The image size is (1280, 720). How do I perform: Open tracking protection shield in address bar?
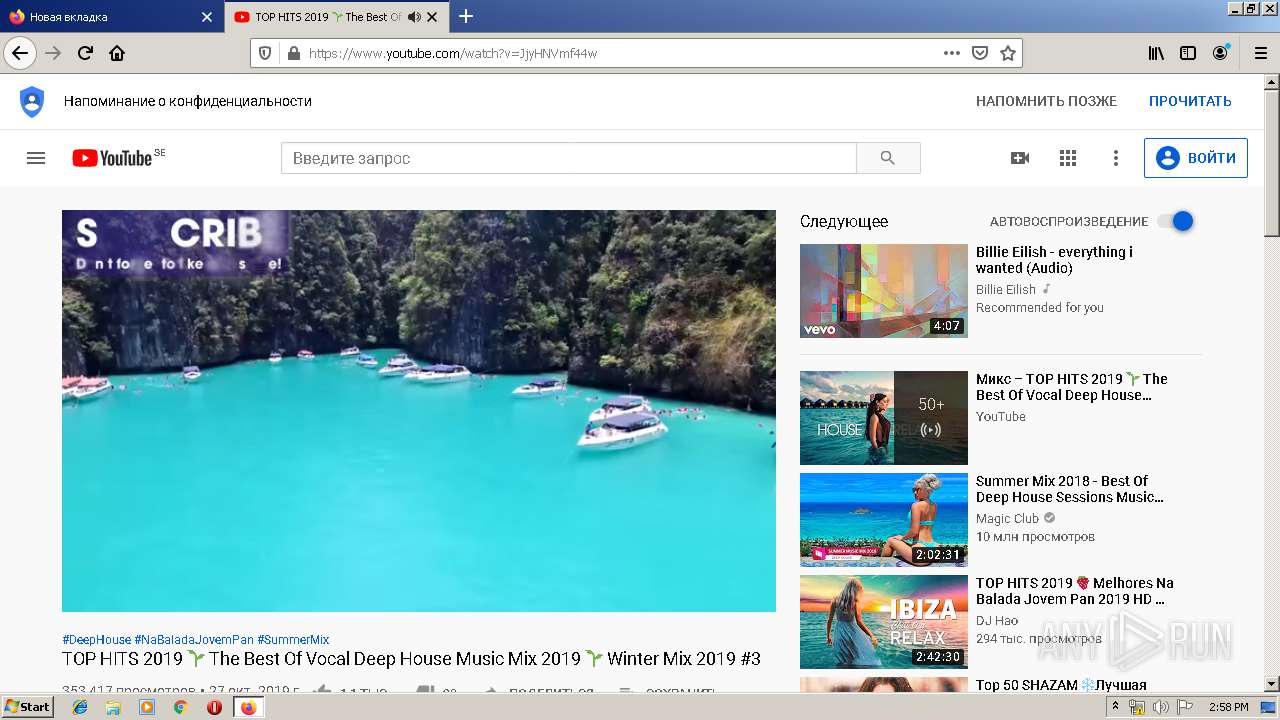(x=265, y=53)
